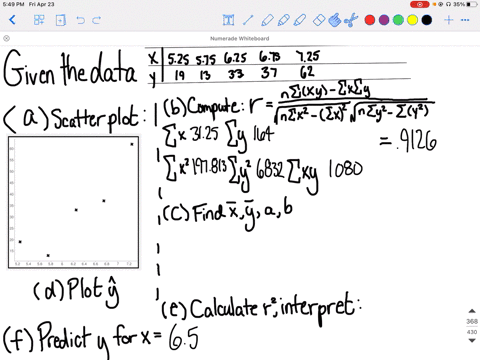Go to previous page with up arrow

472,311
